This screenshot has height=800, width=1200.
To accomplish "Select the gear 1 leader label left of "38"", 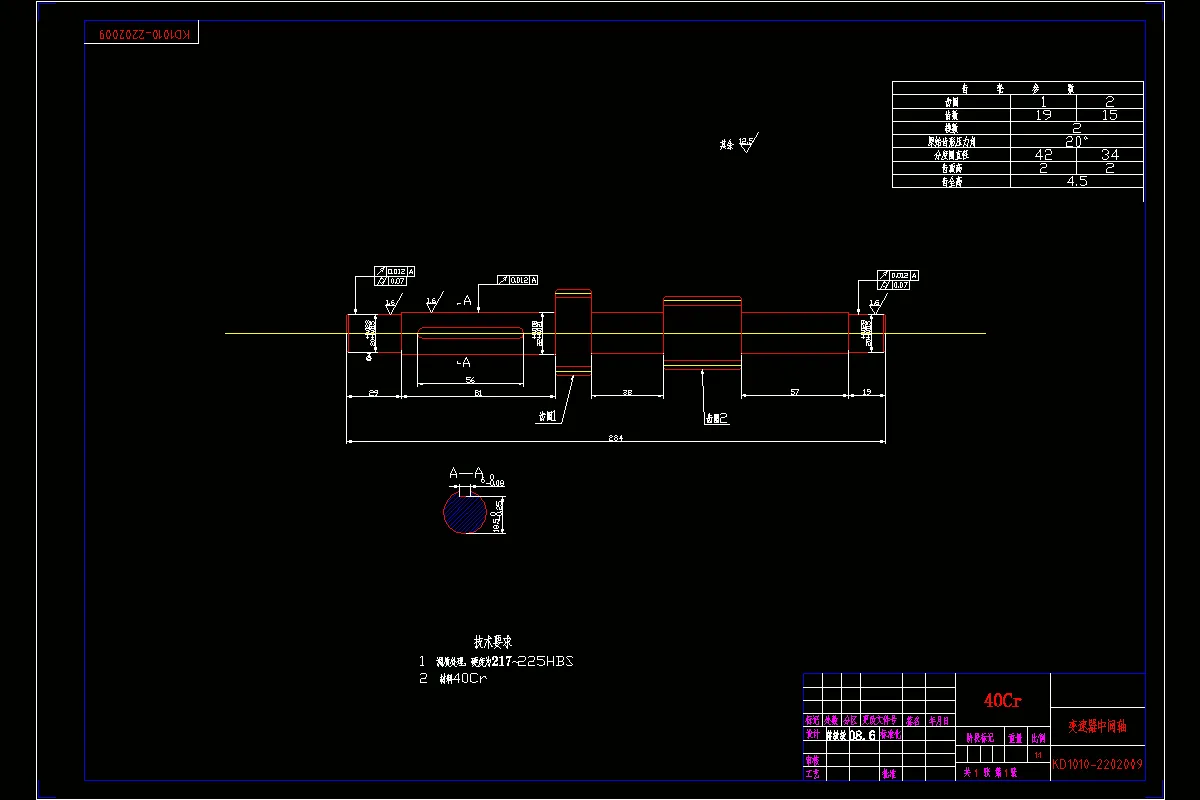I will click(547, 416).
